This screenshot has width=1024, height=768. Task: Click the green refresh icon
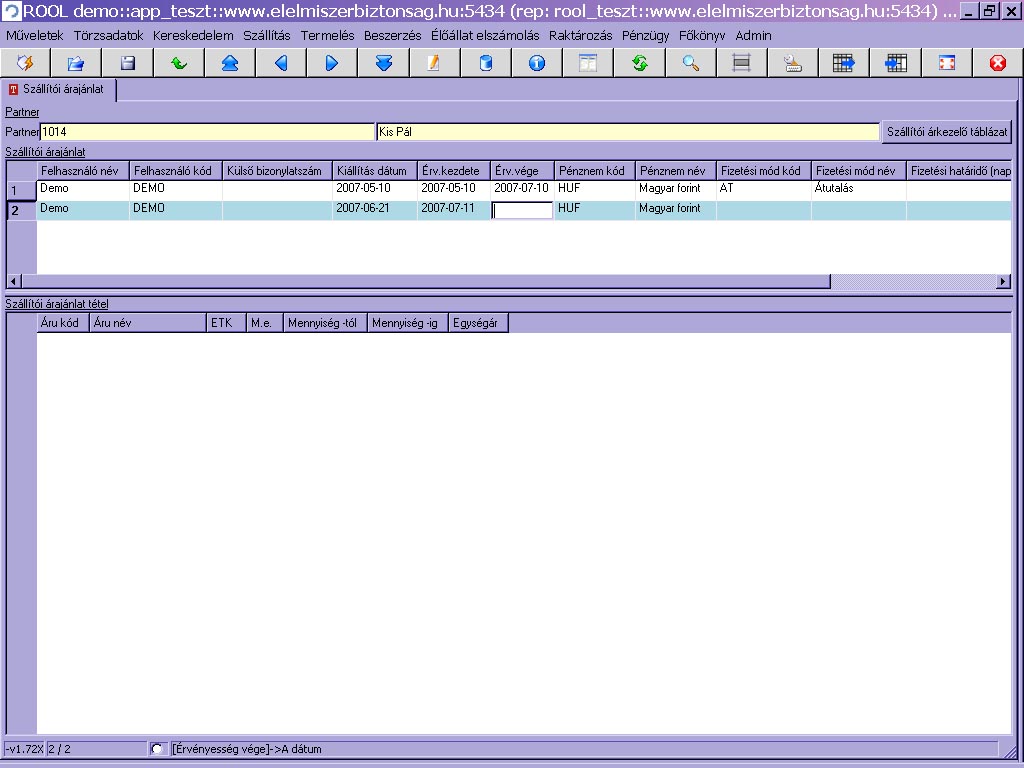(x=639, y=63)
